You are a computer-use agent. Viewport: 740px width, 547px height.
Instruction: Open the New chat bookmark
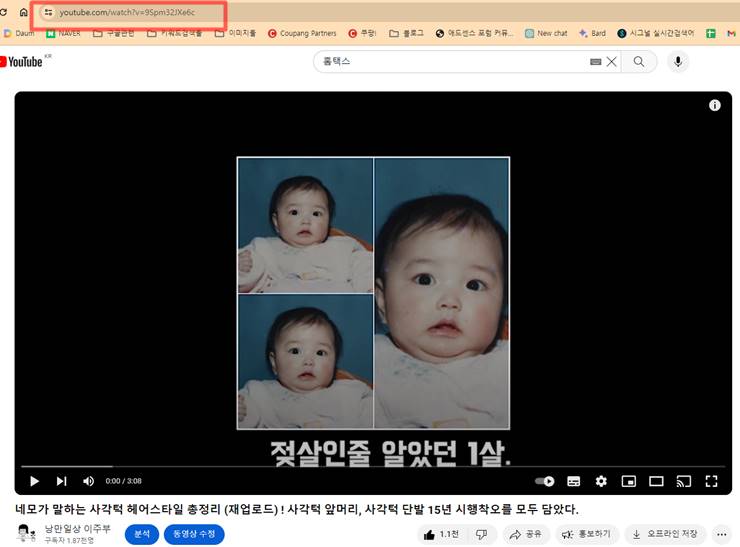pyautogui.click(x=546, y=33)
